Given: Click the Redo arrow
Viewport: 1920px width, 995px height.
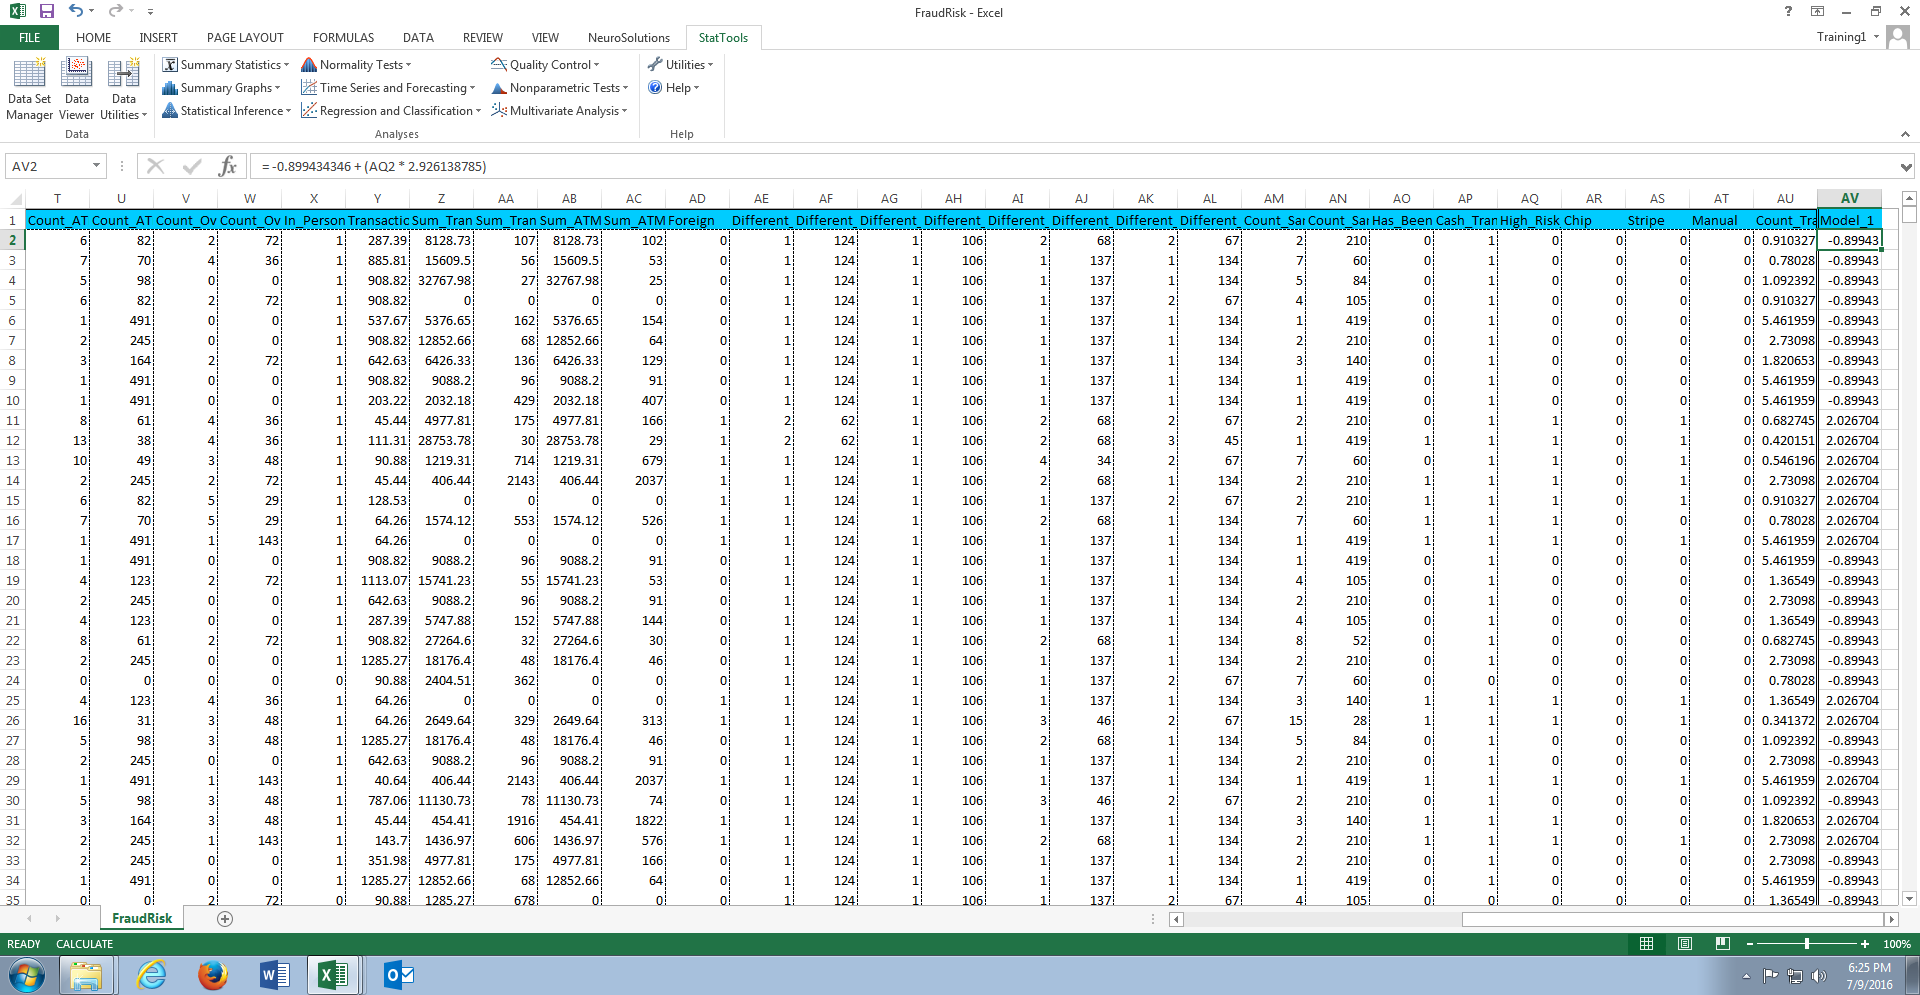Looking at the screenshot, I should tap(115, 11).
